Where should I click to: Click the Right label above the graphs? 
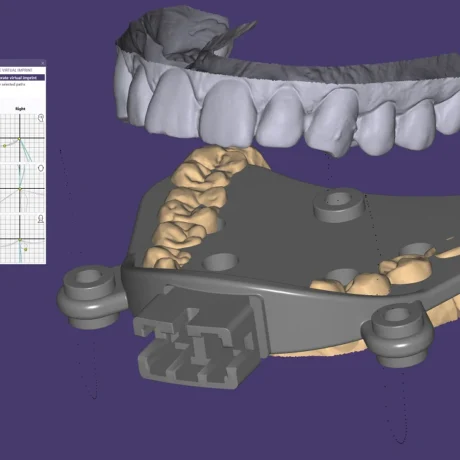(20, 109)
